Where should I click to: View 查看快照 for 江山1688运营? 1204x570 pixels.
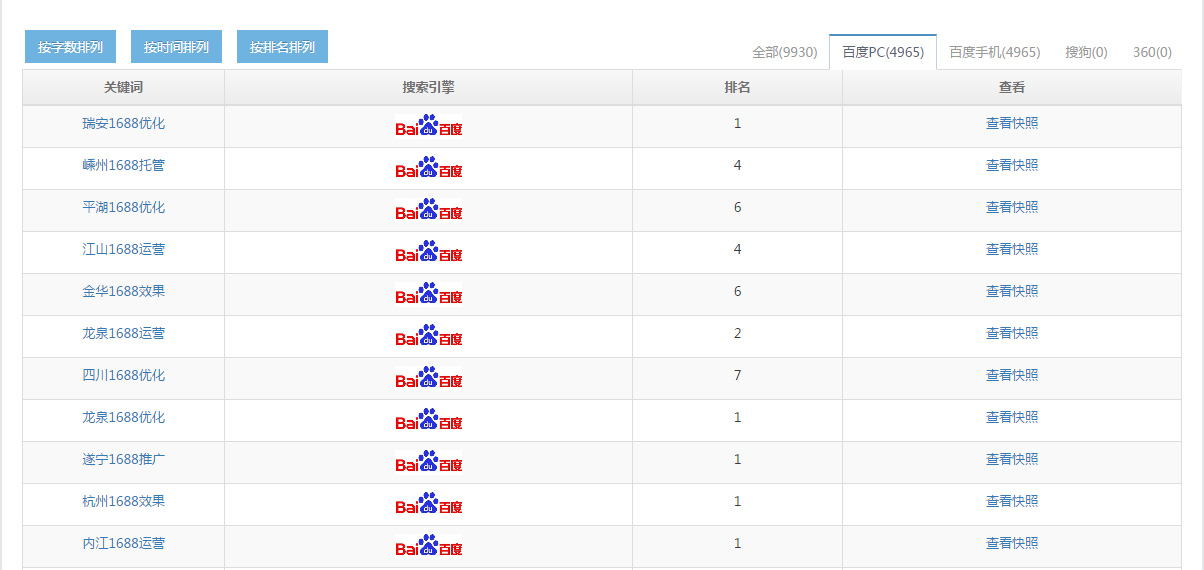[x=1012, y=250]
